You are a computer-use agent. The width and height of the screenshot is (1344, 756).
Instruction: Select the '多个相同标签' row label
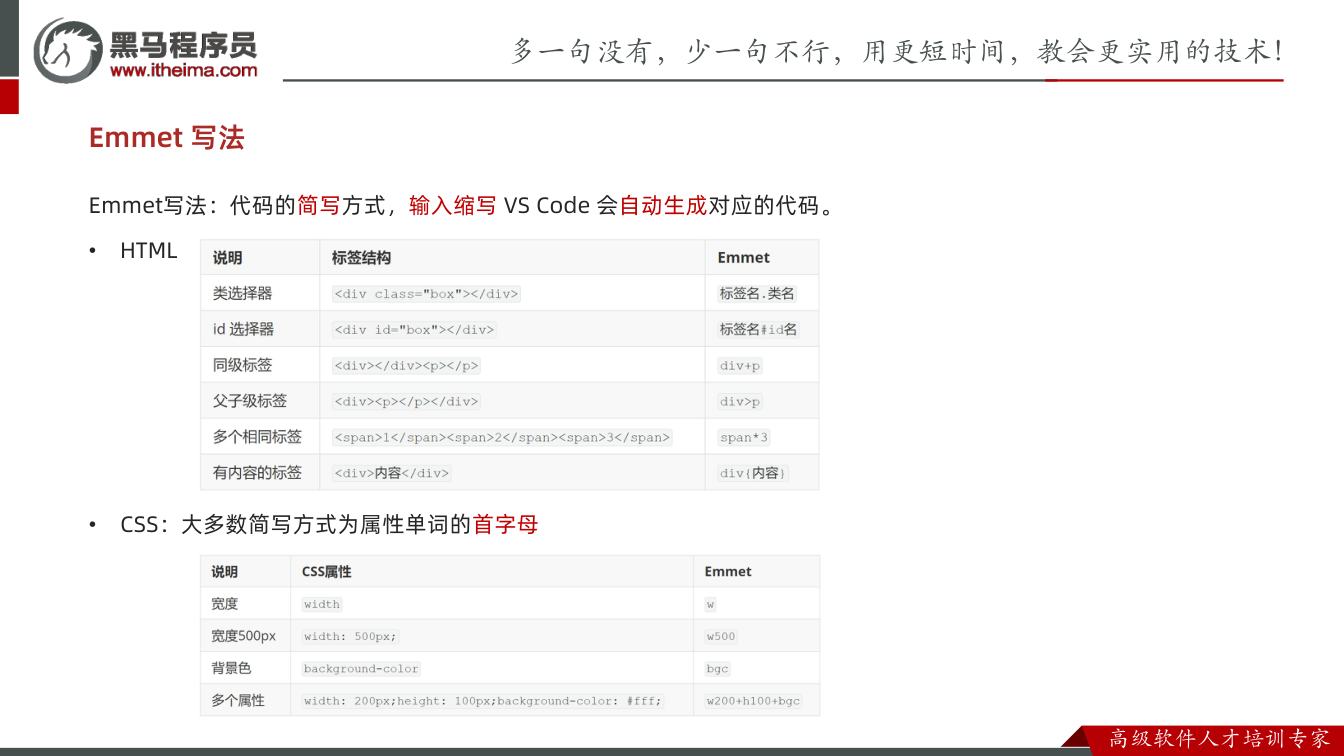tap(257, 437)
